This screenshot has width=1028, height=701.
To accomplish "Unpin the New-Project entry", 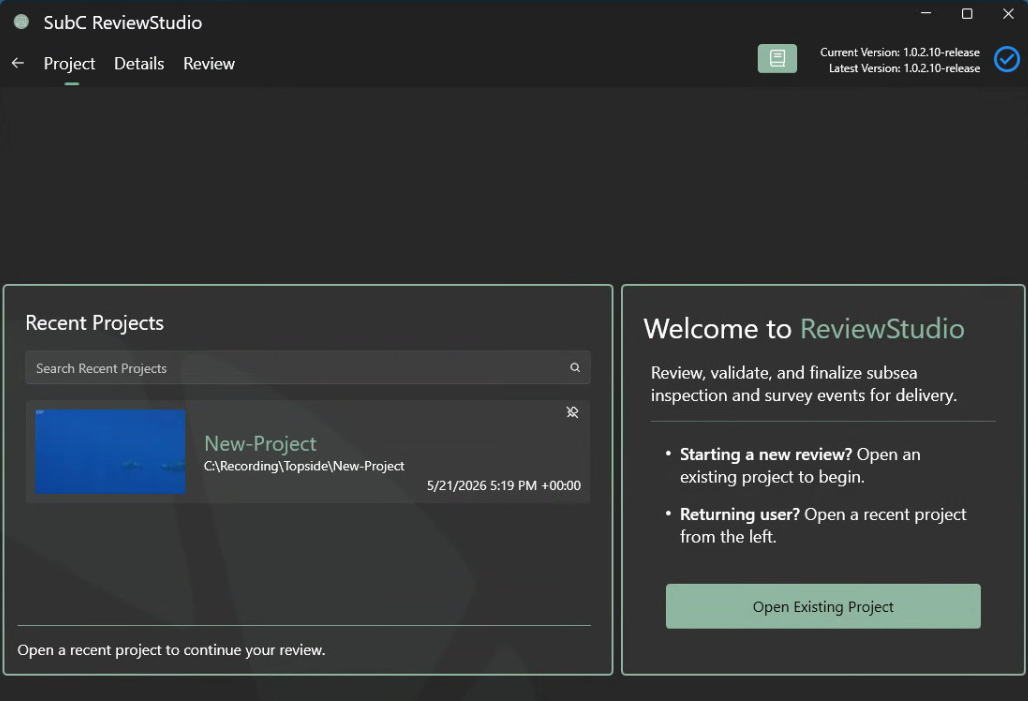I will click(572, 412).
